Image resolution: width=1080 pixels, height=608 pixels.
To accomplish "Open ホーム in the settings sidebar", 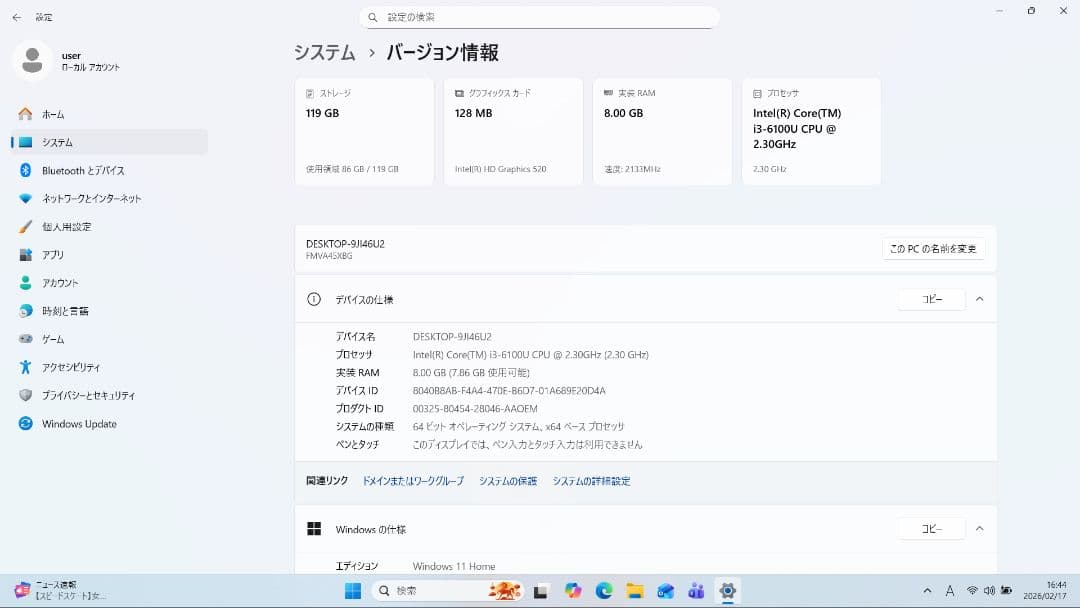I will point(52,114).
